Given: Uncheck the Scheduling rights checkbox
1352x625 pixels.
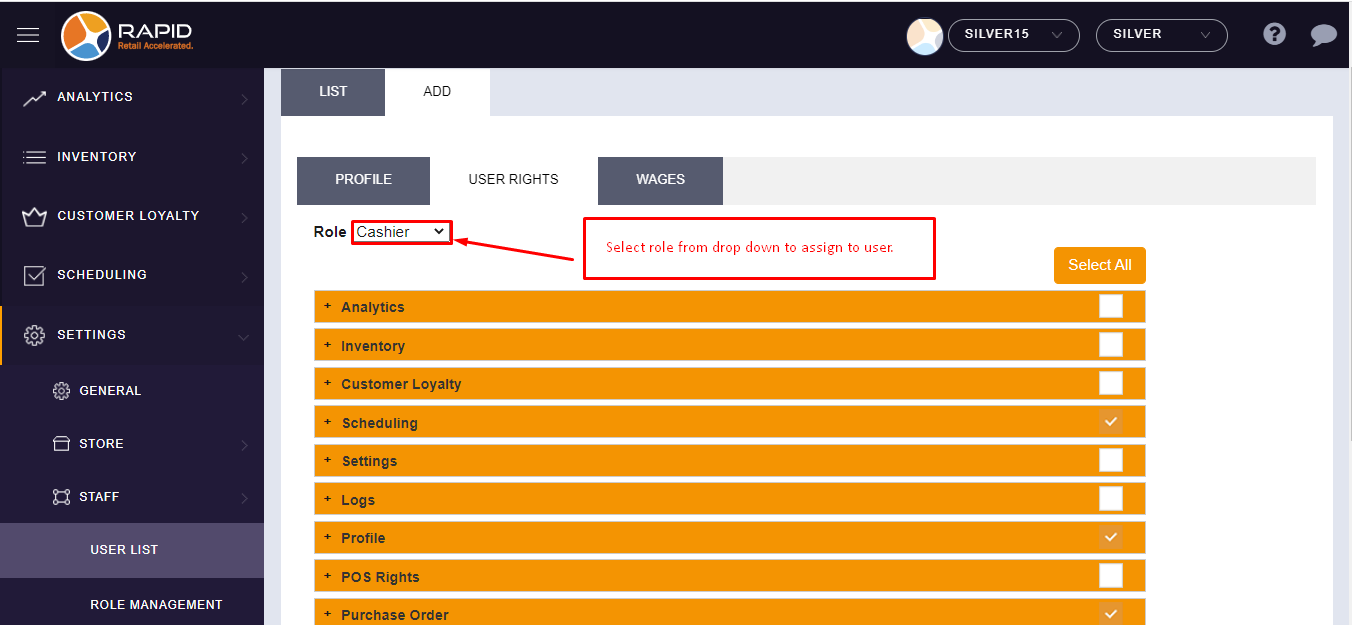Looking at the screenshot, I should (1110, 422).
